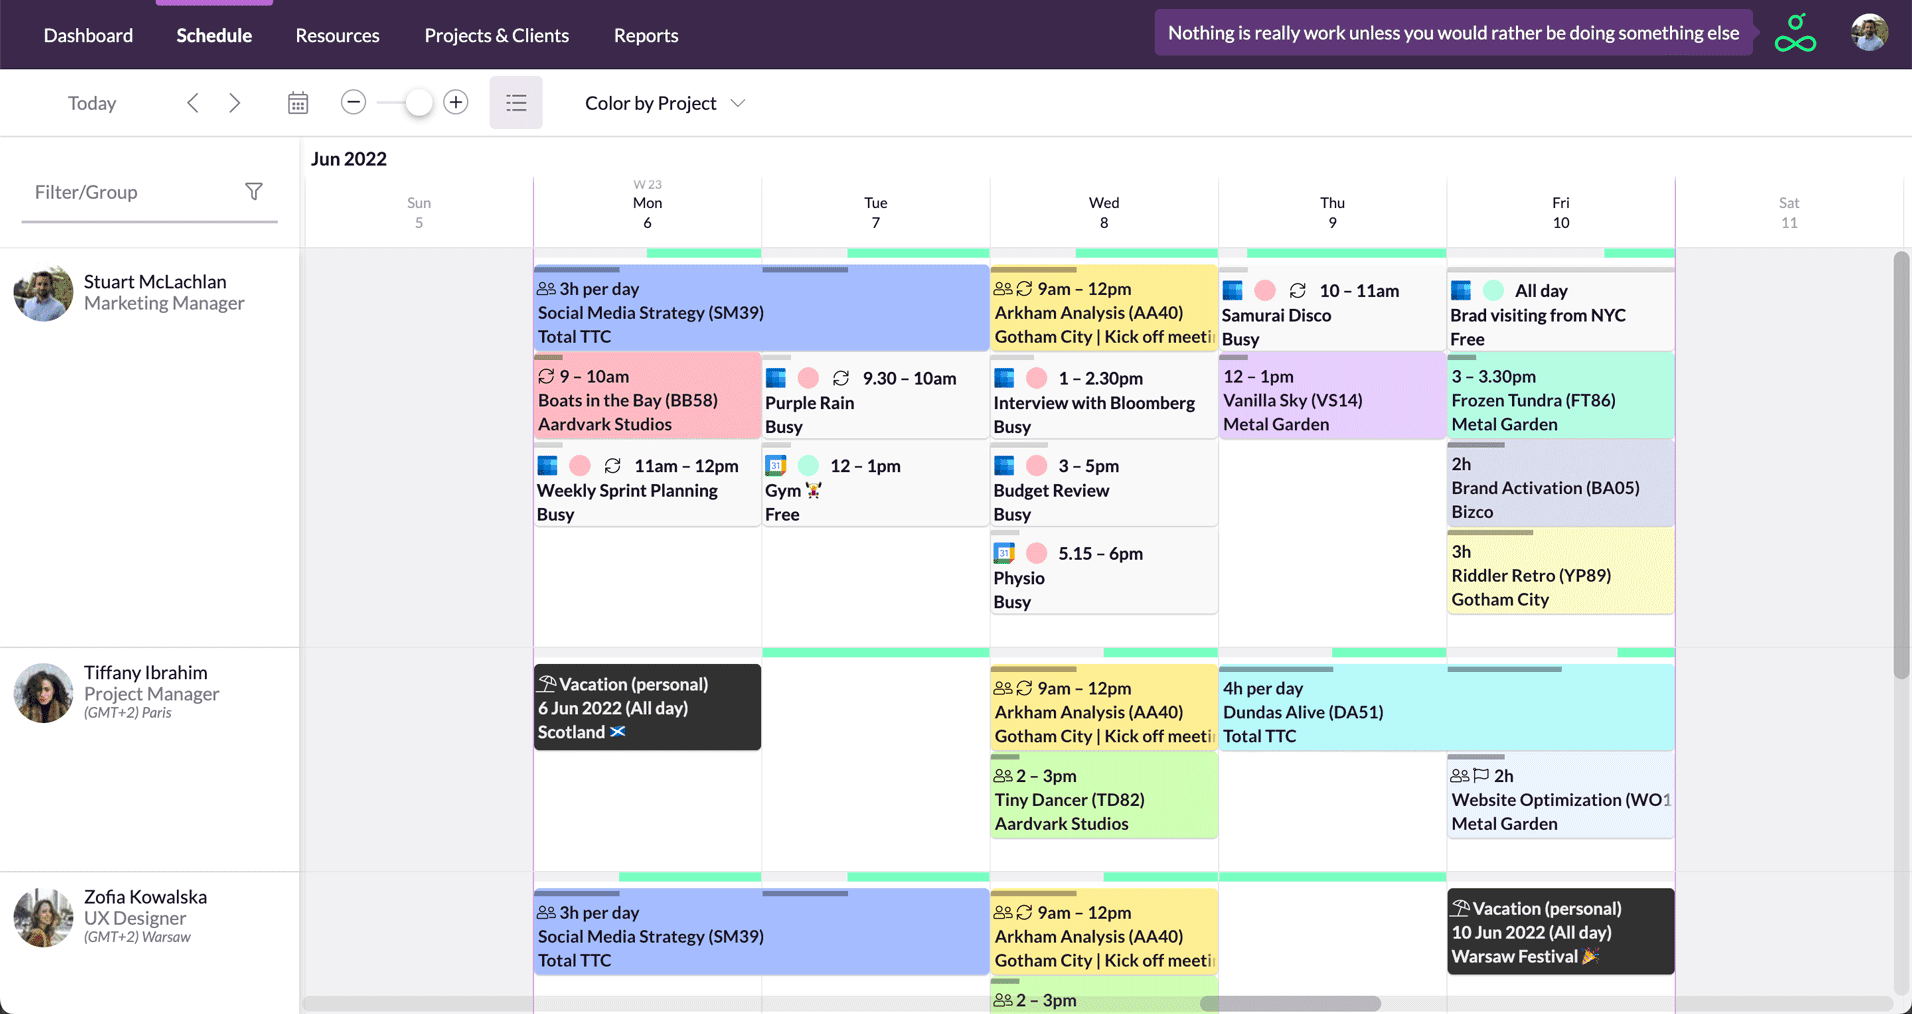1912x1014 pixels.
Task: Select Tiffany Ibrahim's Vacation event in Scotland
Action: coord(647,707)
